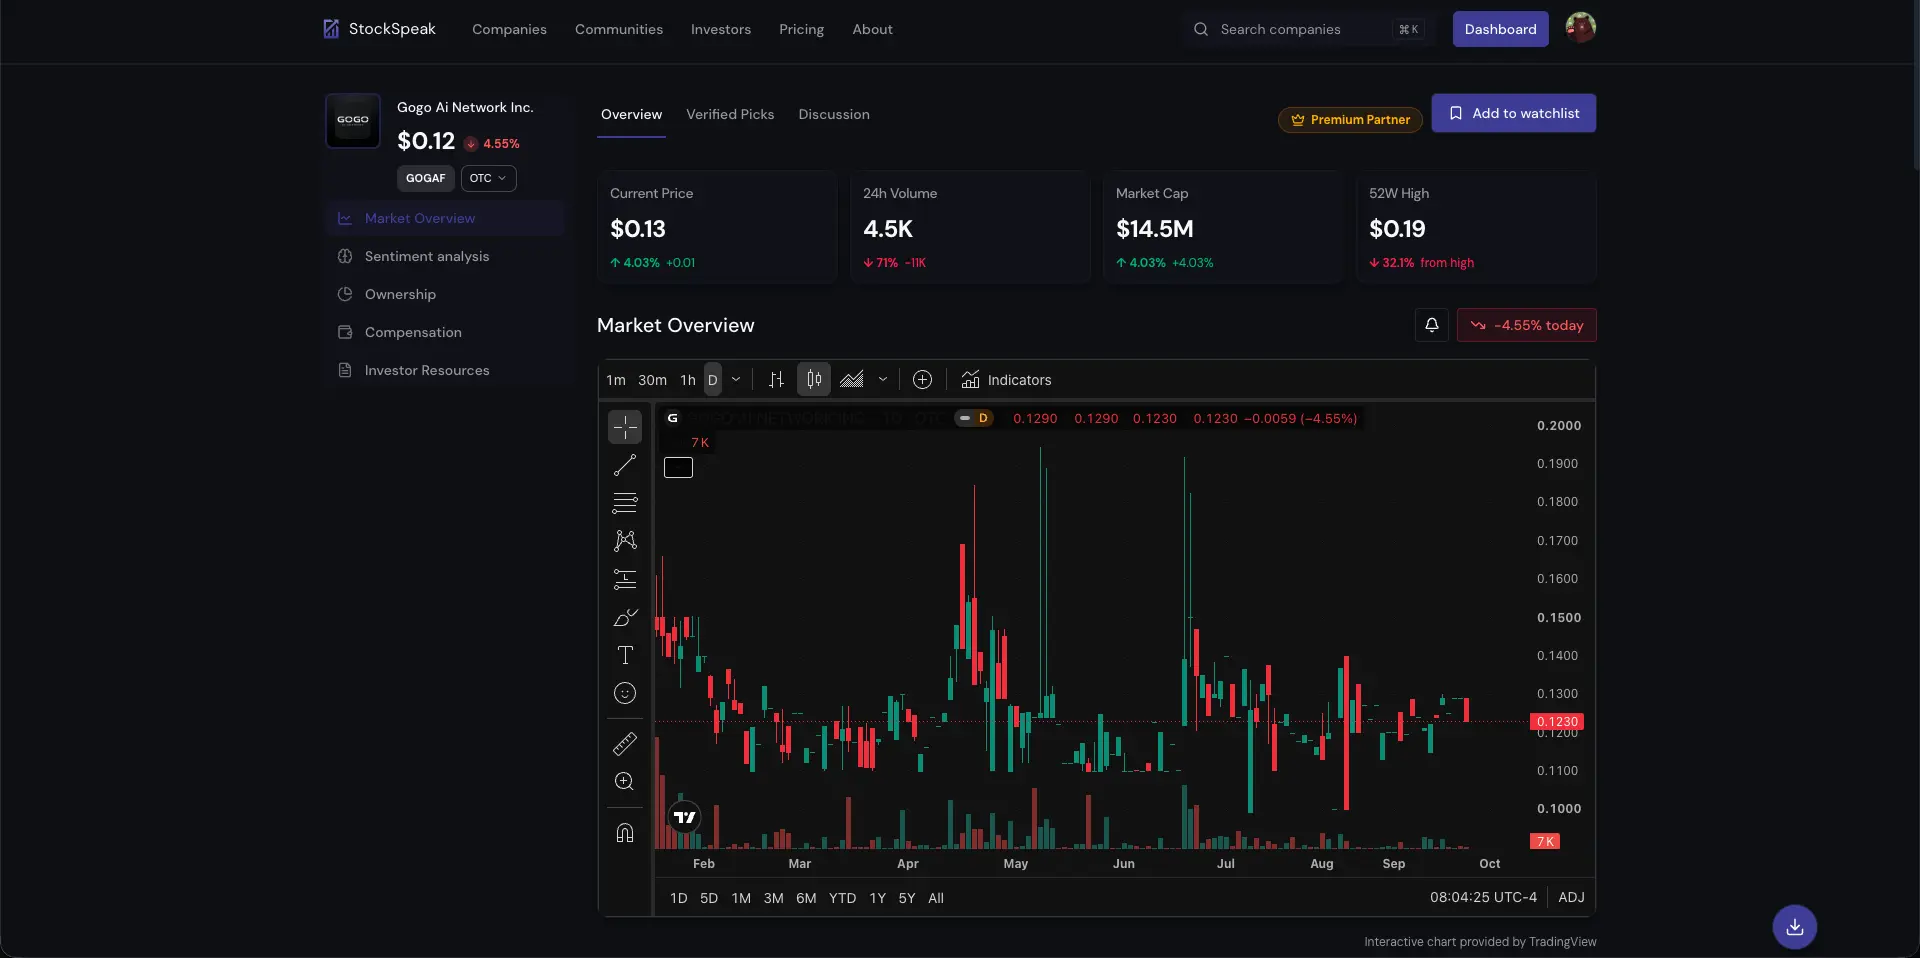Viewport: 1920px width, 958px height.
Task: Click the GOGAF ticker badge
Action: click(426, 178)
